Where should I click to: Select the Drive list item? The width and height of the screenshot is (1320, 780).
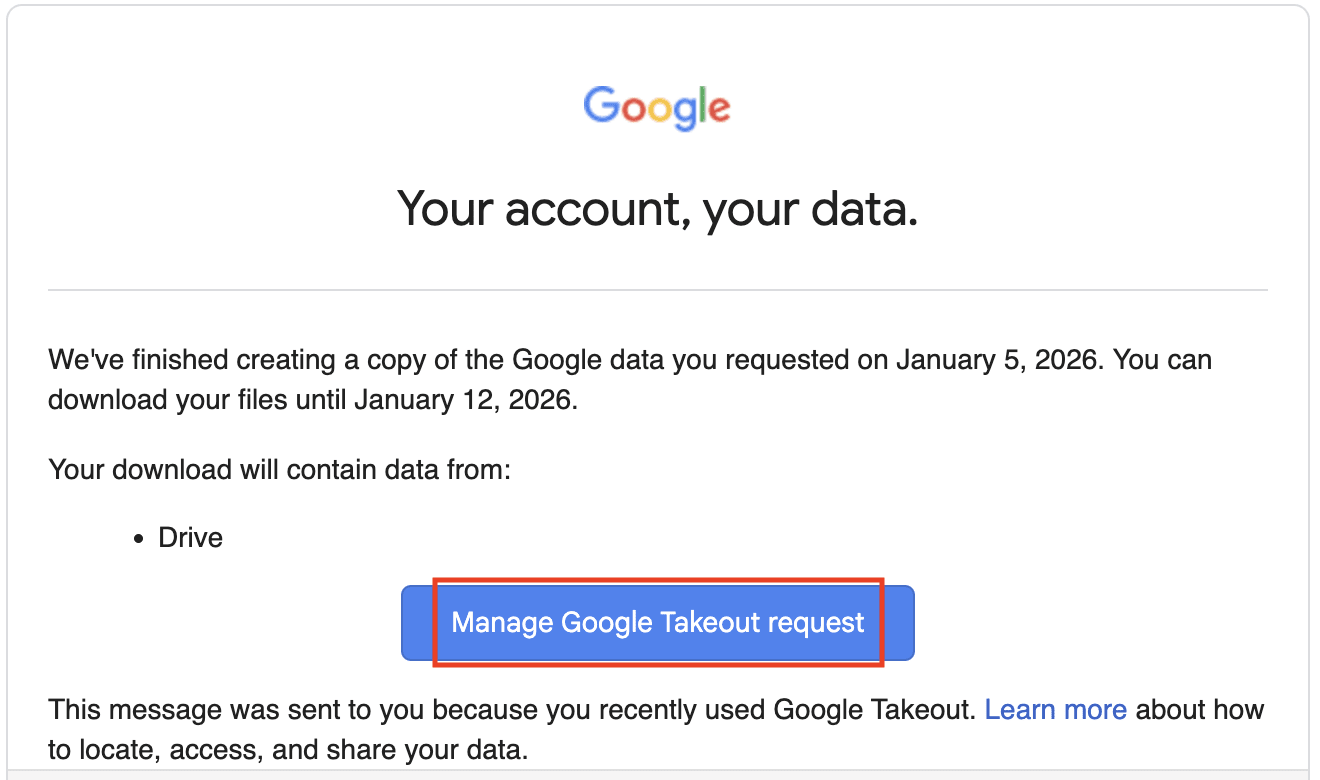point(190,537)
